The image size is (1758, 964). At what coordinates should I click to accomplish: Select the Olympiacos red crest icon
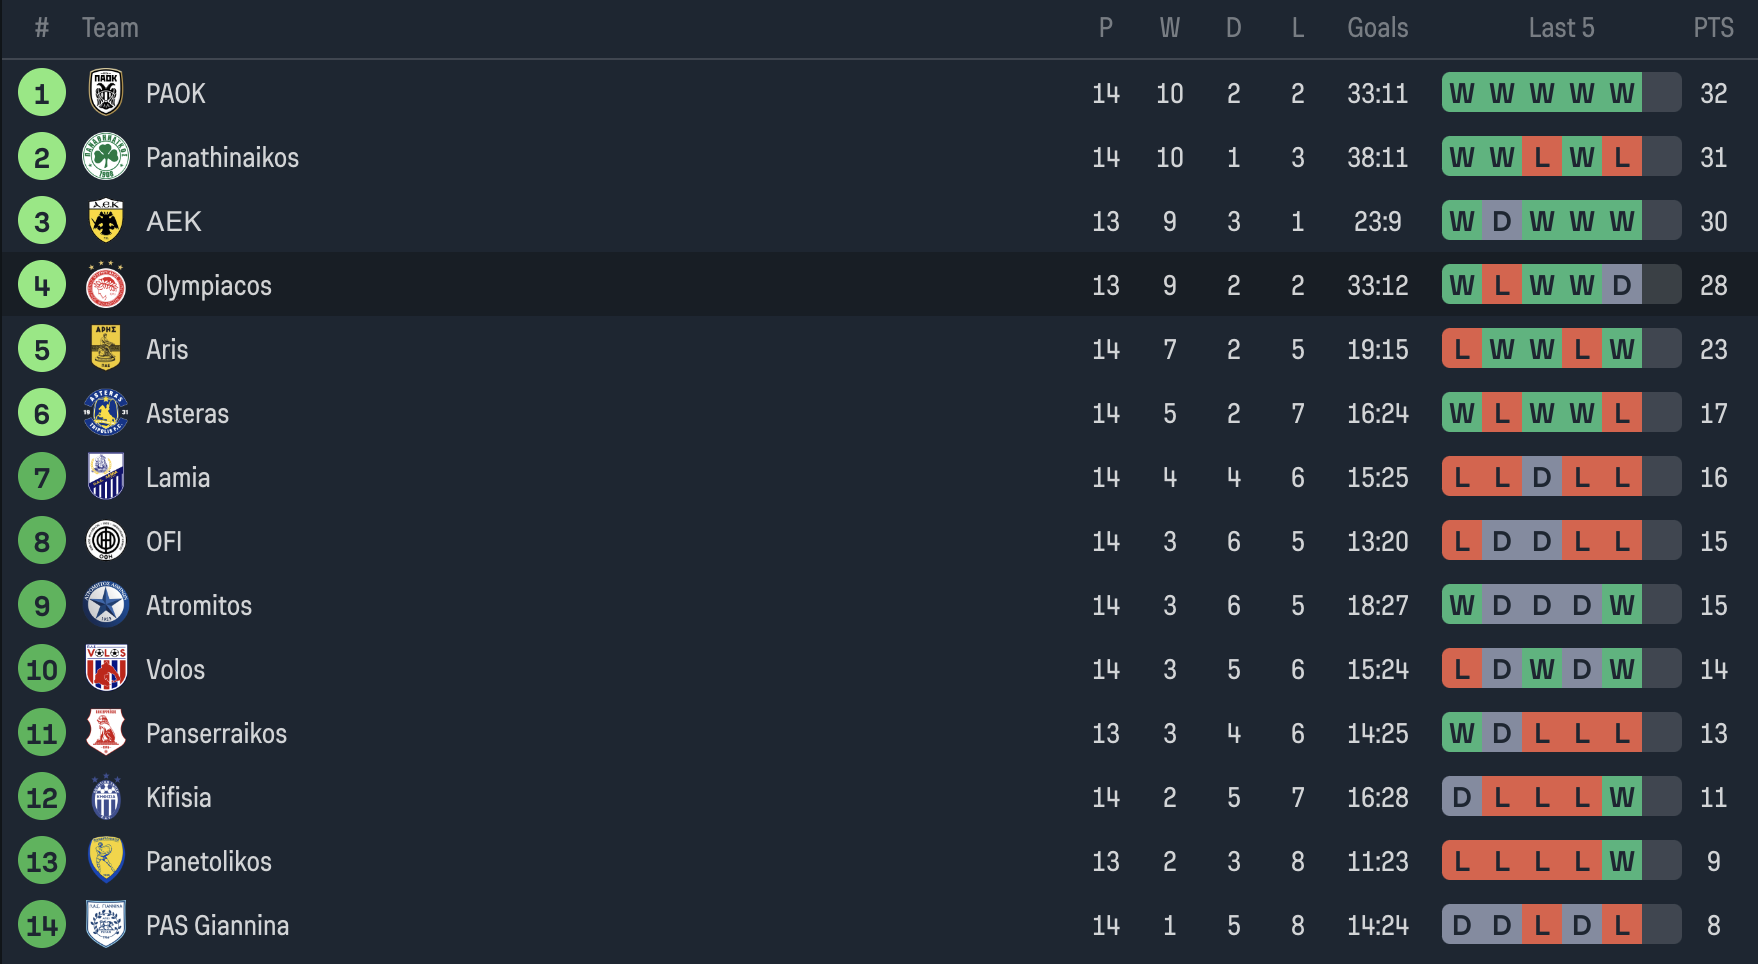click(106, 286)
